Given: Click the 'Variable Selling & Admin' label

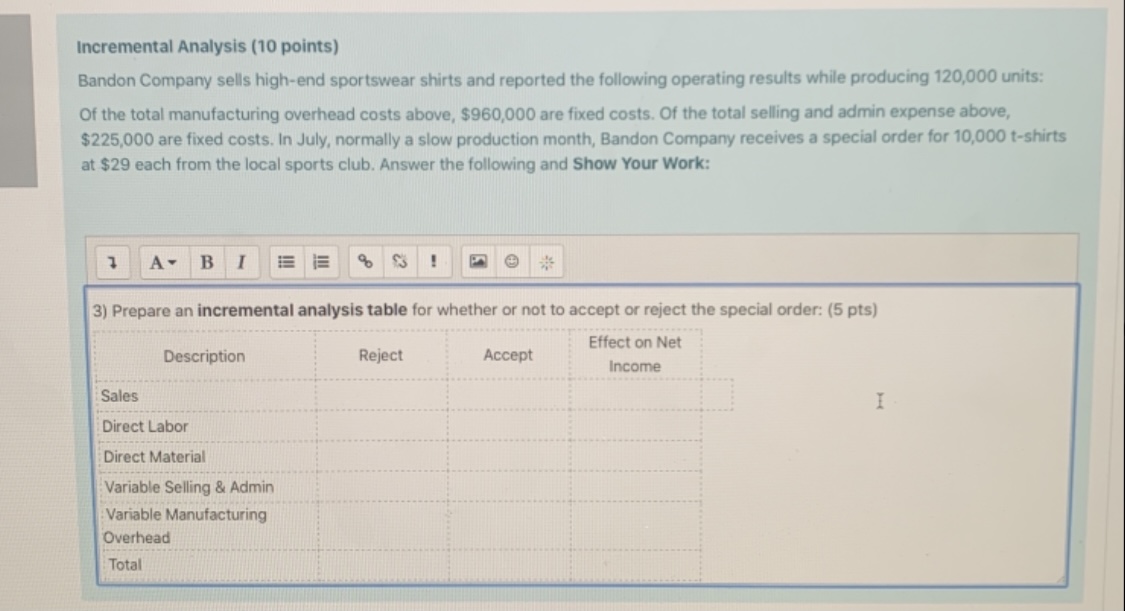Looking at the screenshot, I should 189,487.
